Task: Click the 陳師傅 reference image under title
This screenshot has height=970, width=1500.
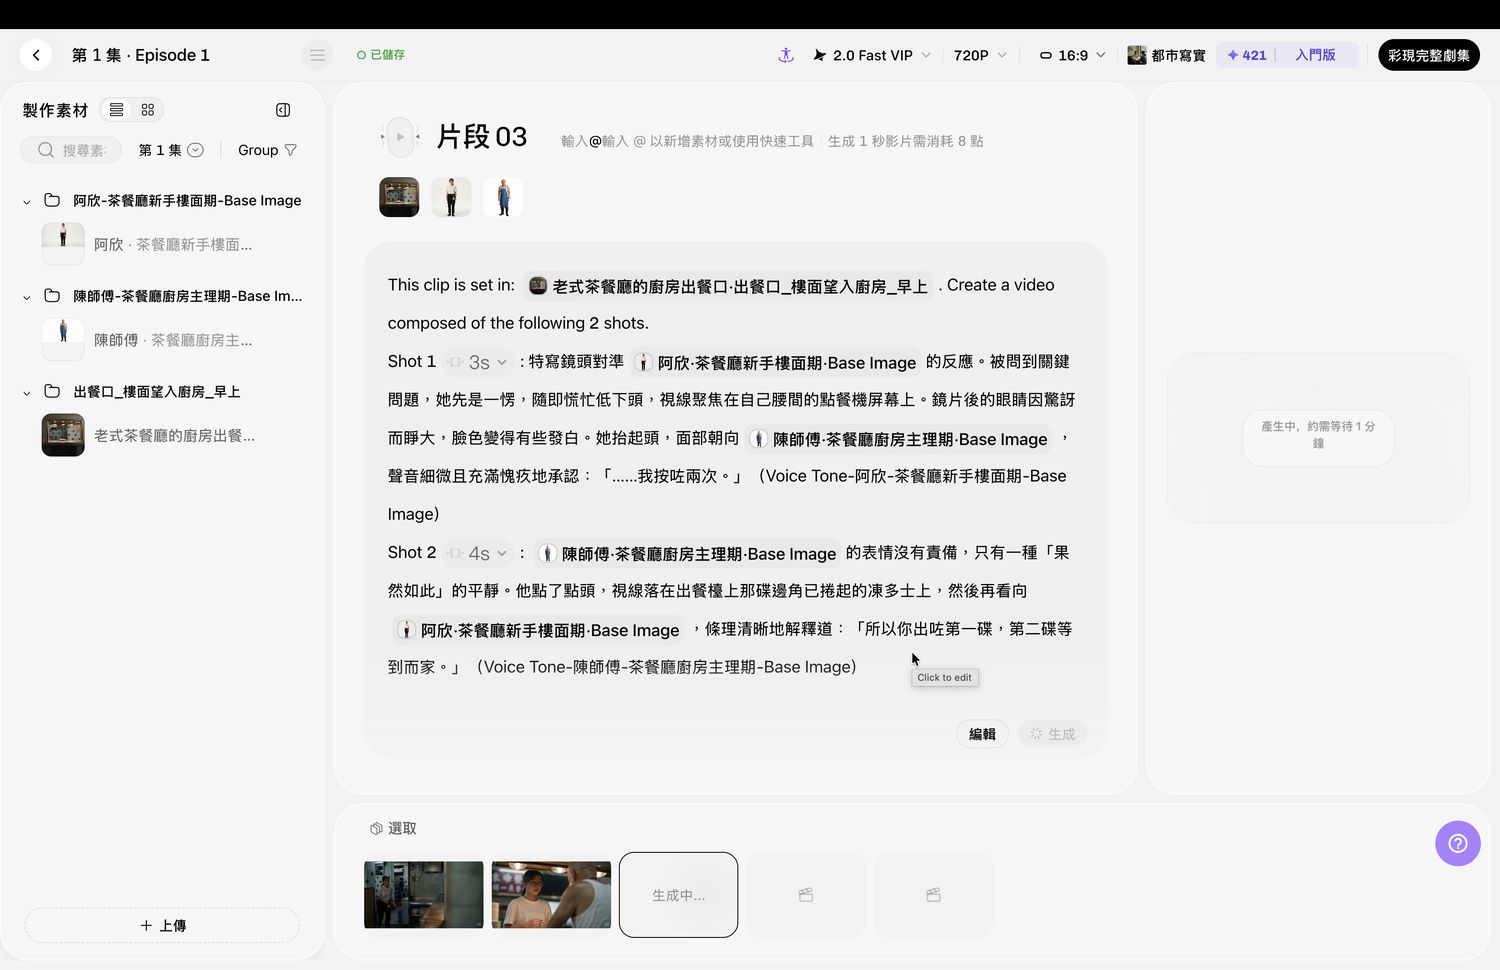Action: pos(503,197)
